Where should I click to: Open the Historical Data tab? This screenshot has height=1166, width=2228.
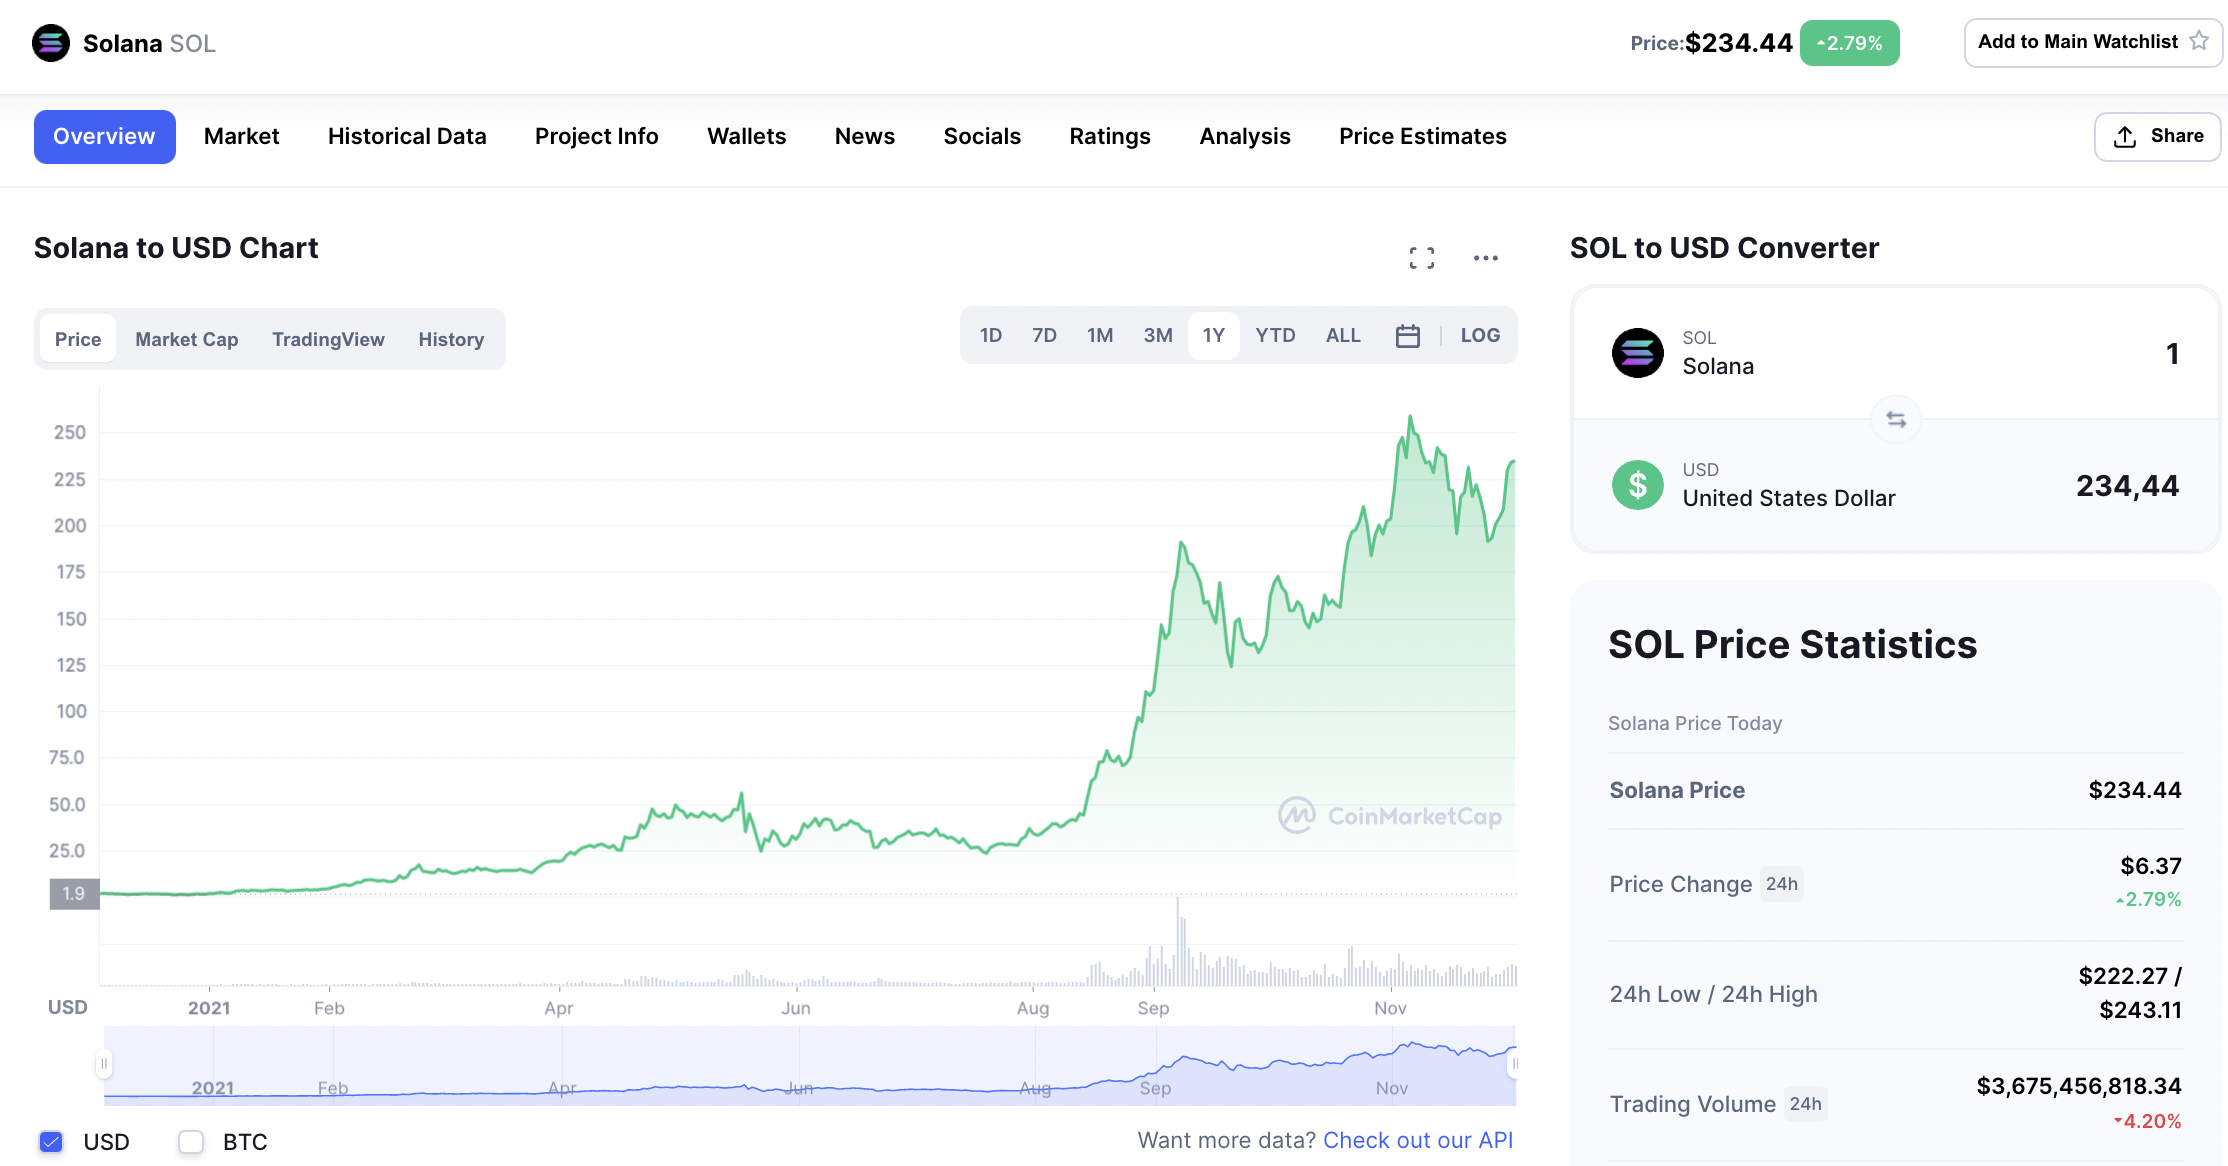pos(407,136)
